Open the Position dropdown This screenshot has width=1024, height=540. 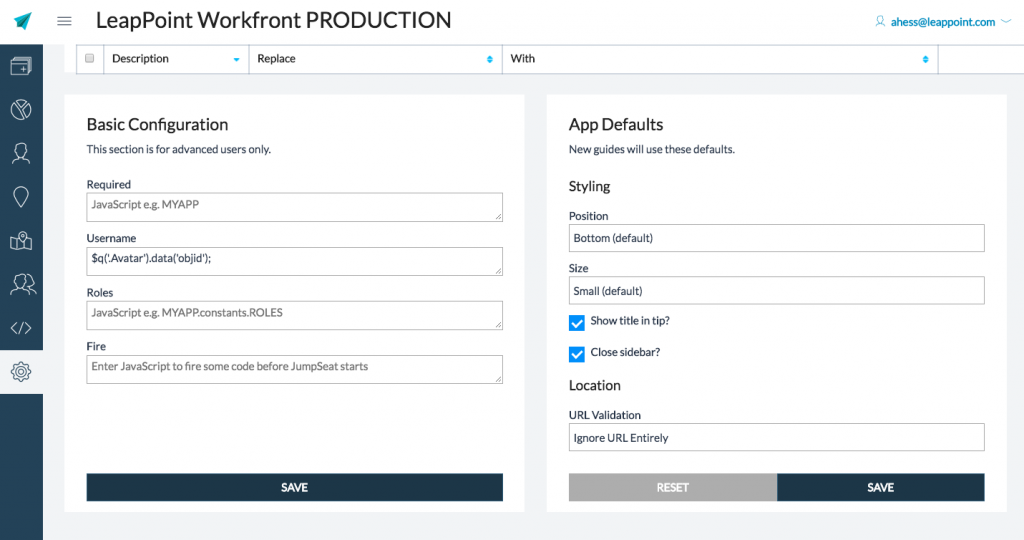(776, 238)
